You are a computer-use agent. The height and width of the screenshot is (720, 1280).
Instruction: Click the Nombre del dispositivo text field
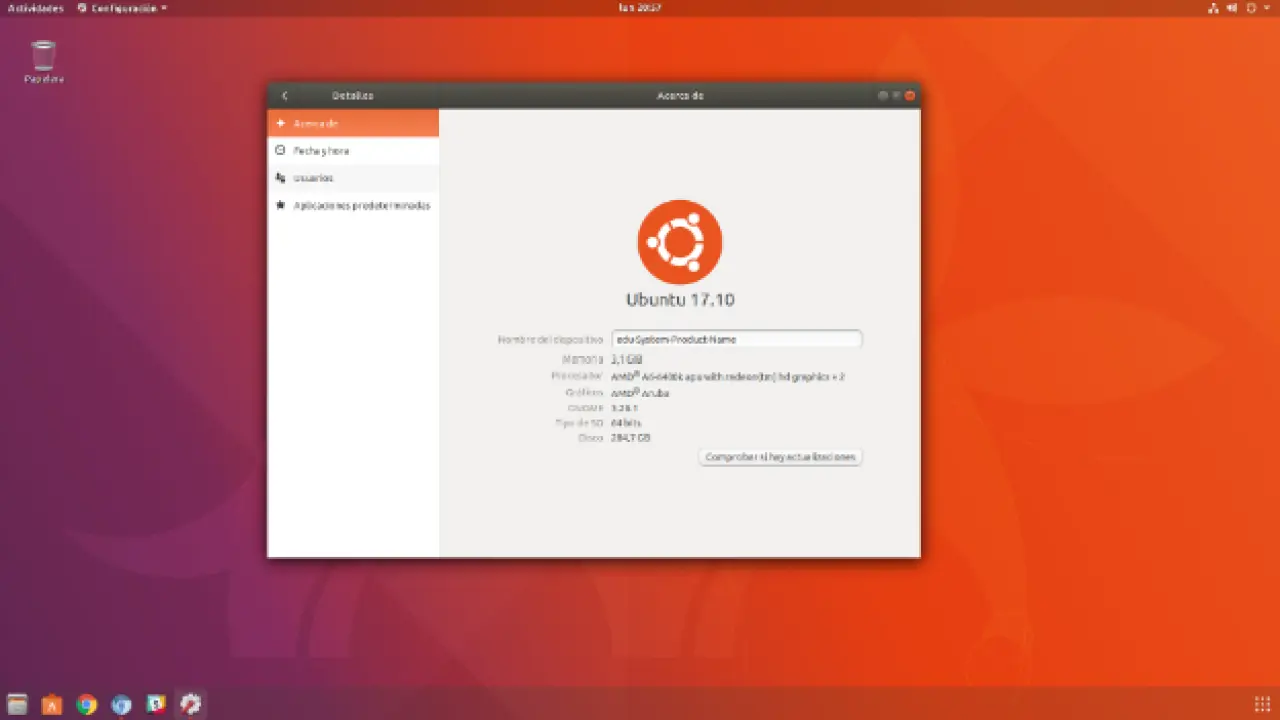(x=736, y=339)
